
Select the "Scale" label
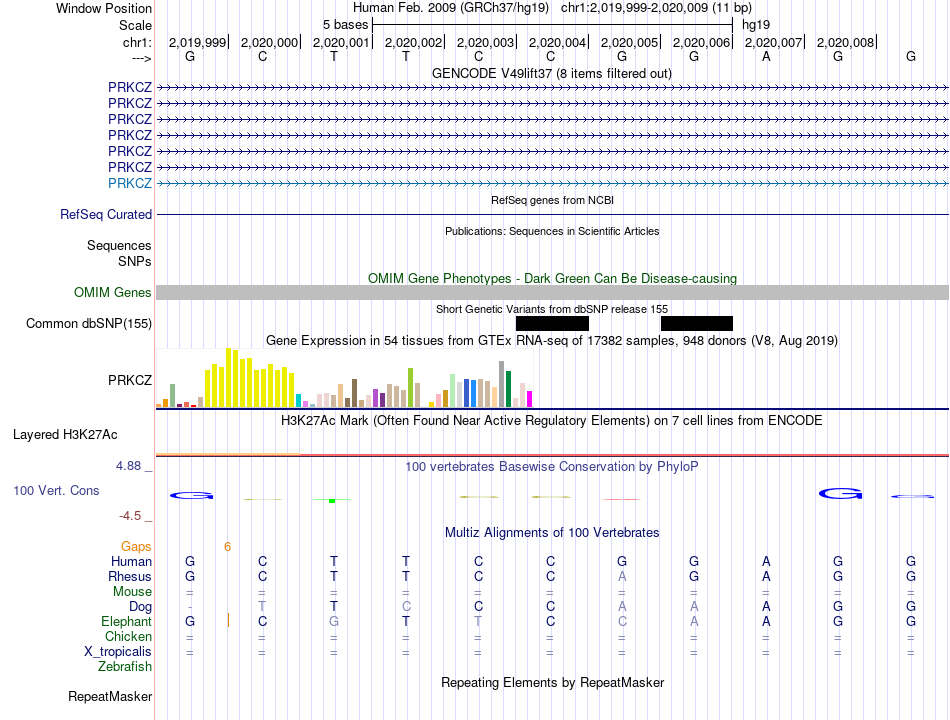[135, 25]
